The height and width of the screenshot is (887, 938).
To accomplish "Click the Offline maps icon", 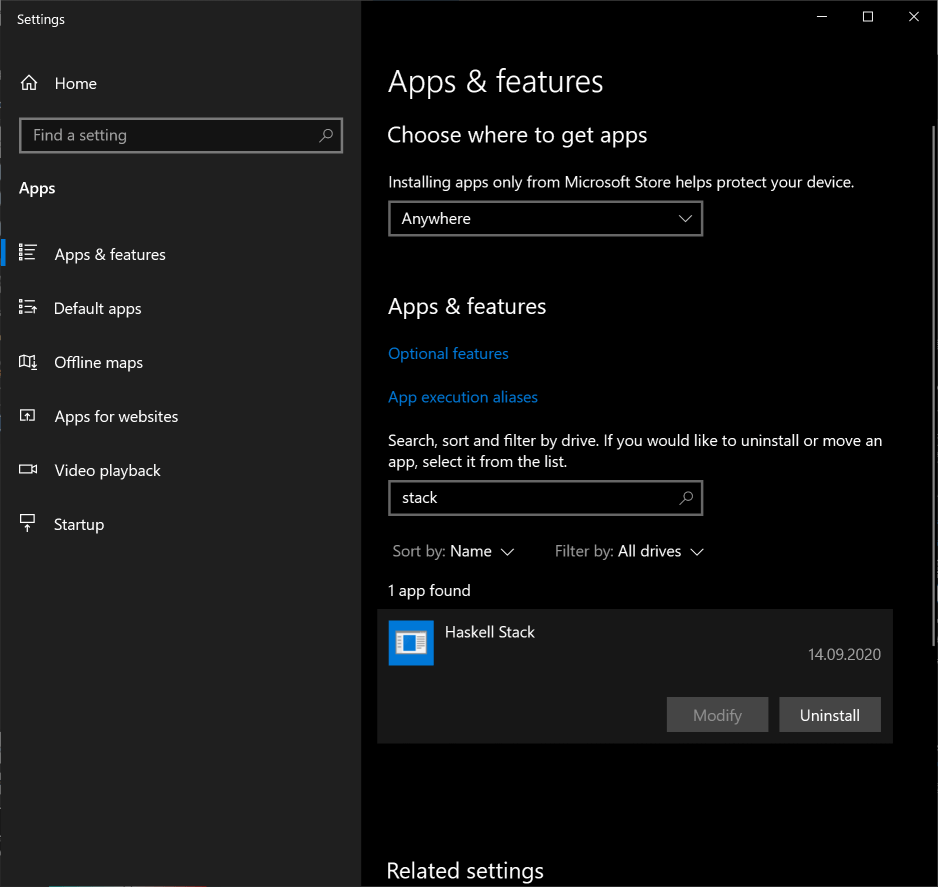I will 29,362.
